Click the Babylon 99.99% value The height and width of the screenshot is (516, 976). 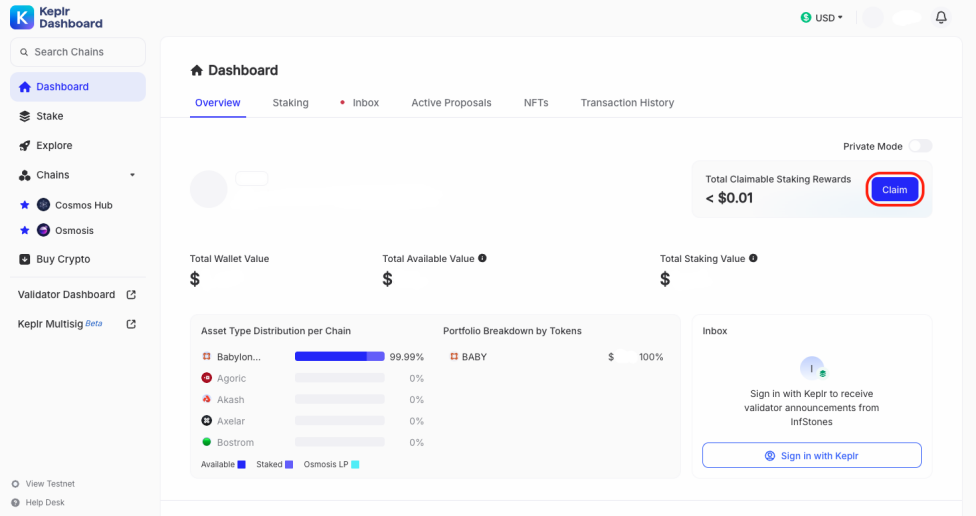point(406,357)
